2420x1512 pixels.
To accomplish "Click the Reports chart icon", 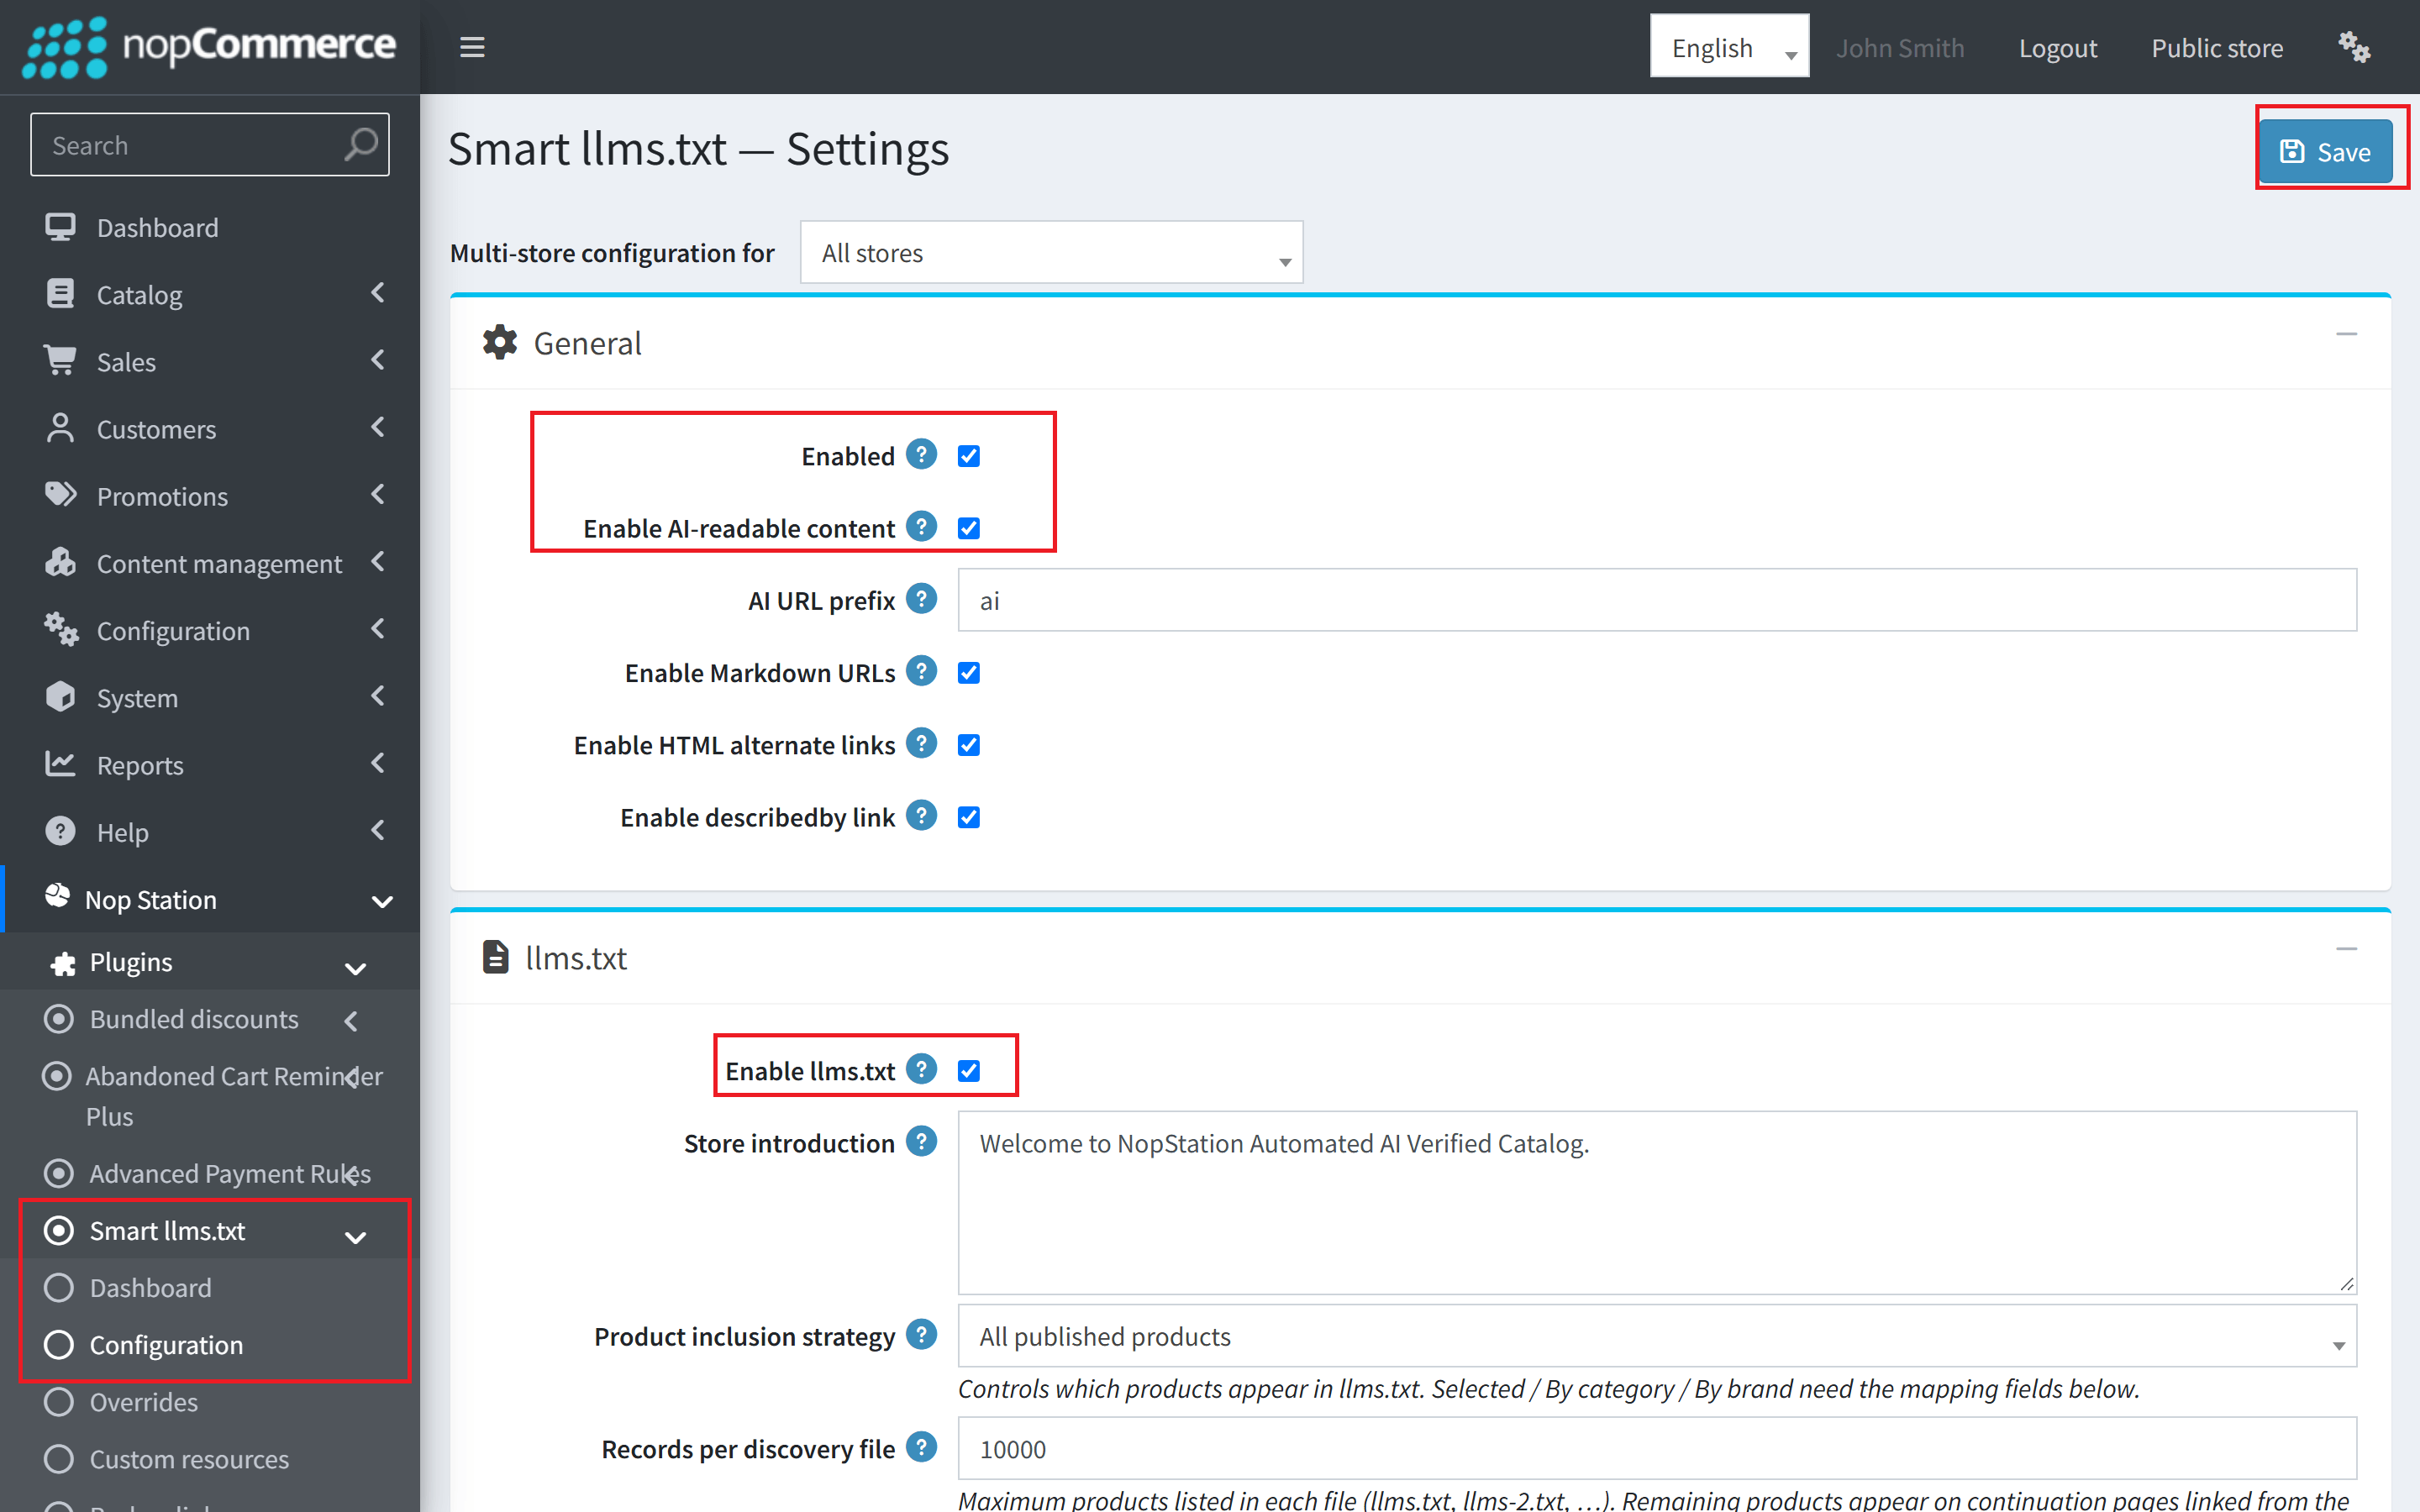I will (x=60, y=764).
